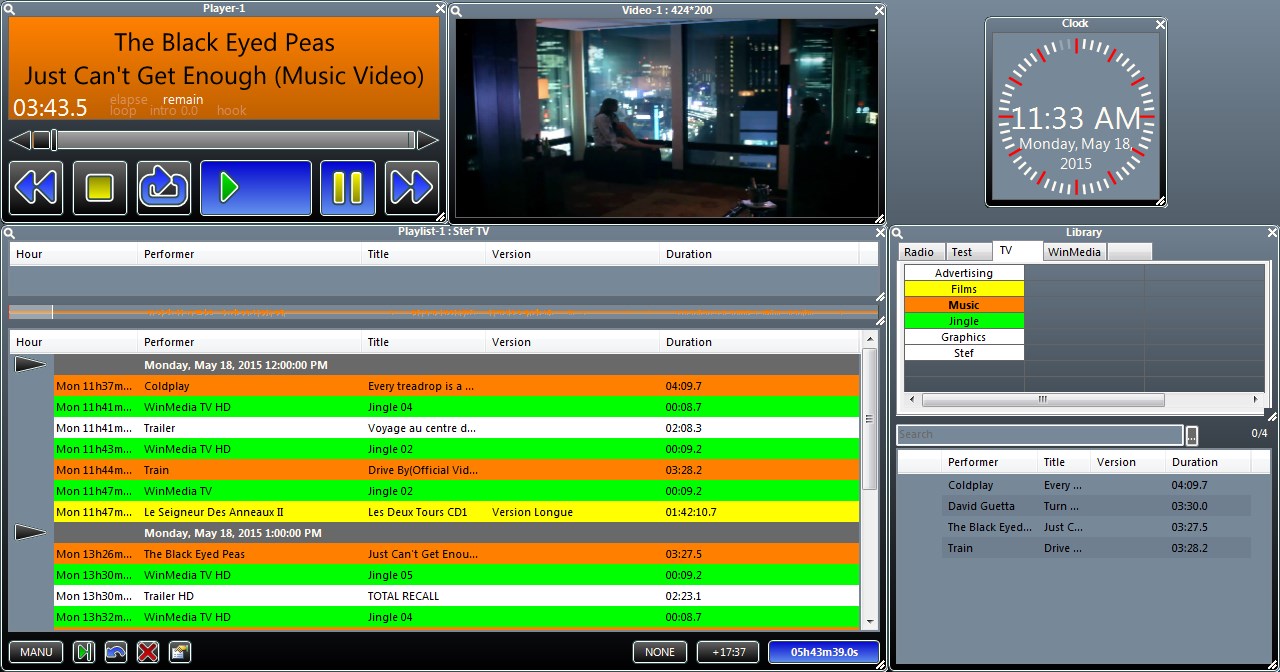Click the yellow Stop button
This screenshot has height=672, width=1280.
point(100,188)
